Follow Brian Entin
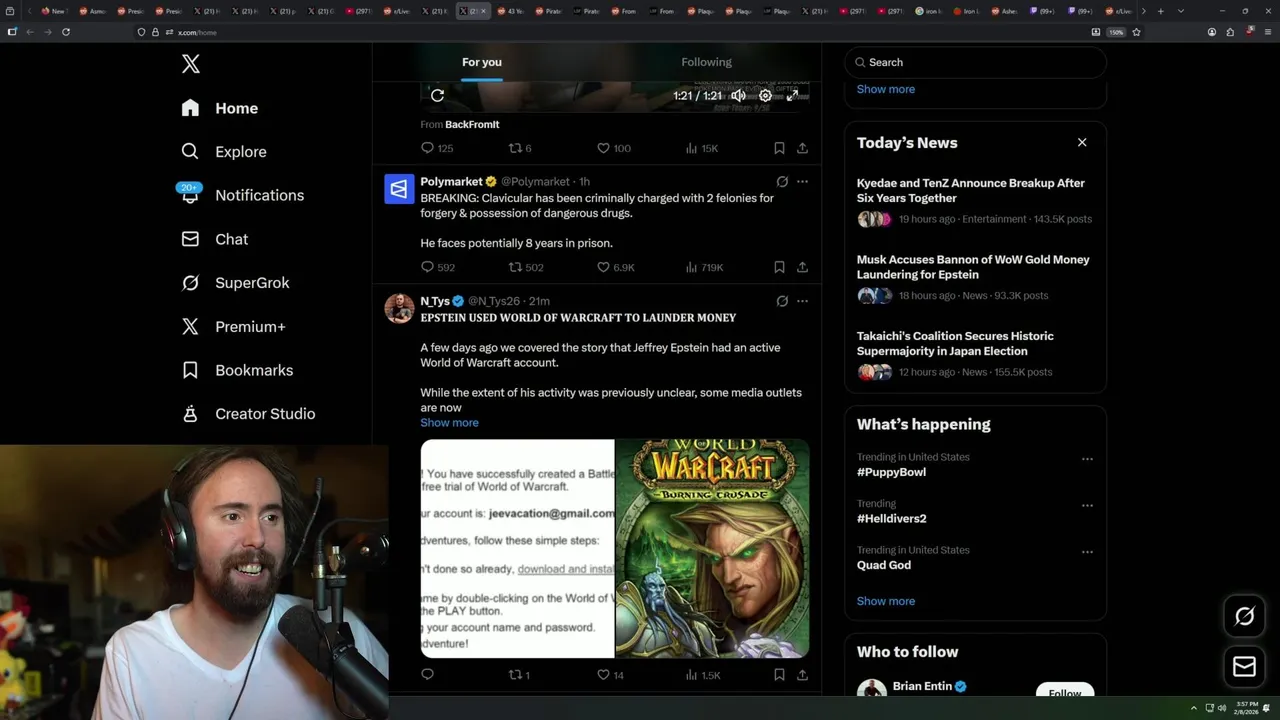 (x=1065, y=692)
